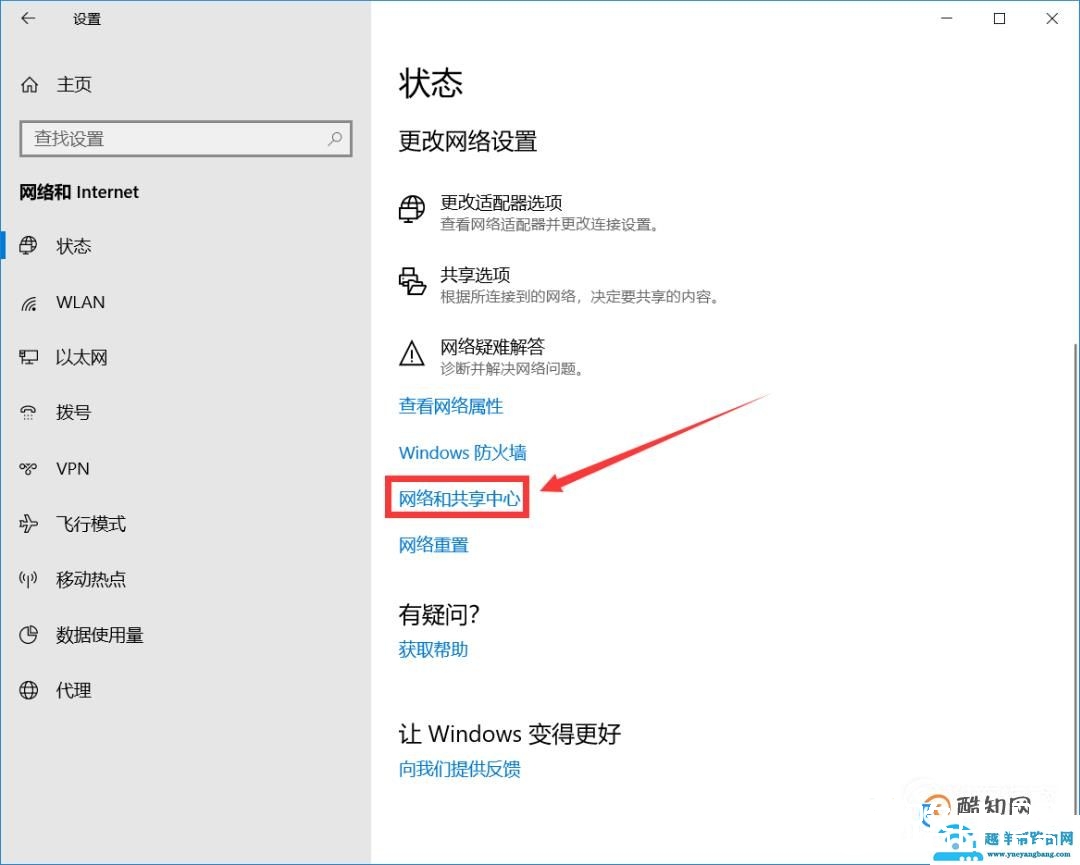Open 查看网络属性 link
The width and height of the screenshot is (1080, 865).
click(x=450, y=406)
